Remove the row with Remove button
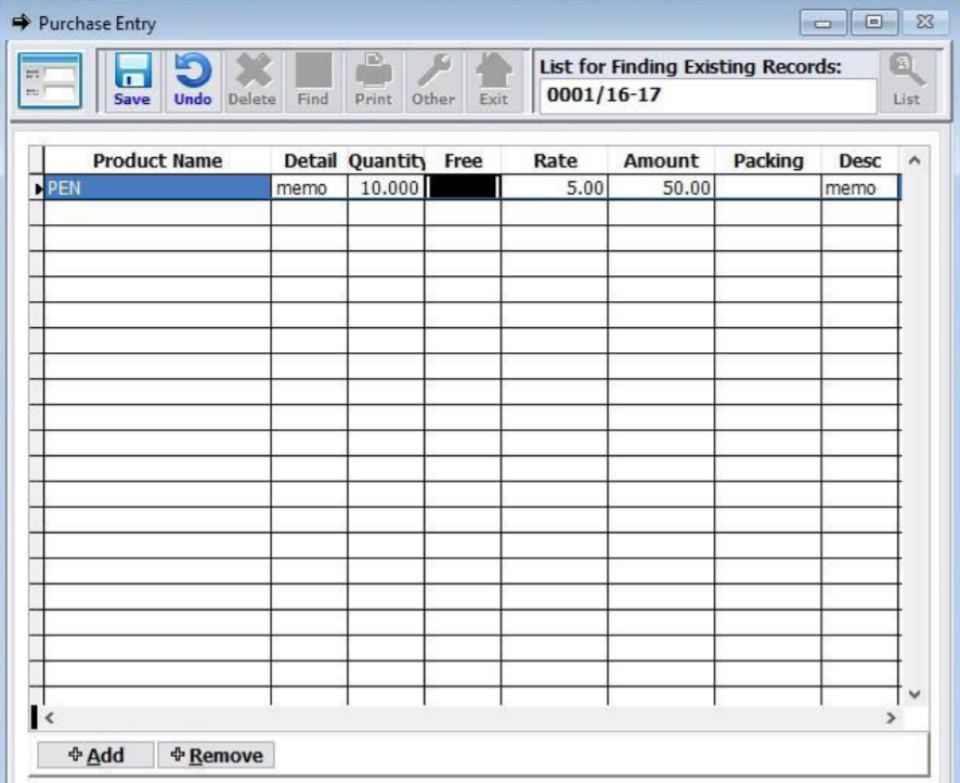This screenshot has width=960, height=783. (x=216, y=755)
